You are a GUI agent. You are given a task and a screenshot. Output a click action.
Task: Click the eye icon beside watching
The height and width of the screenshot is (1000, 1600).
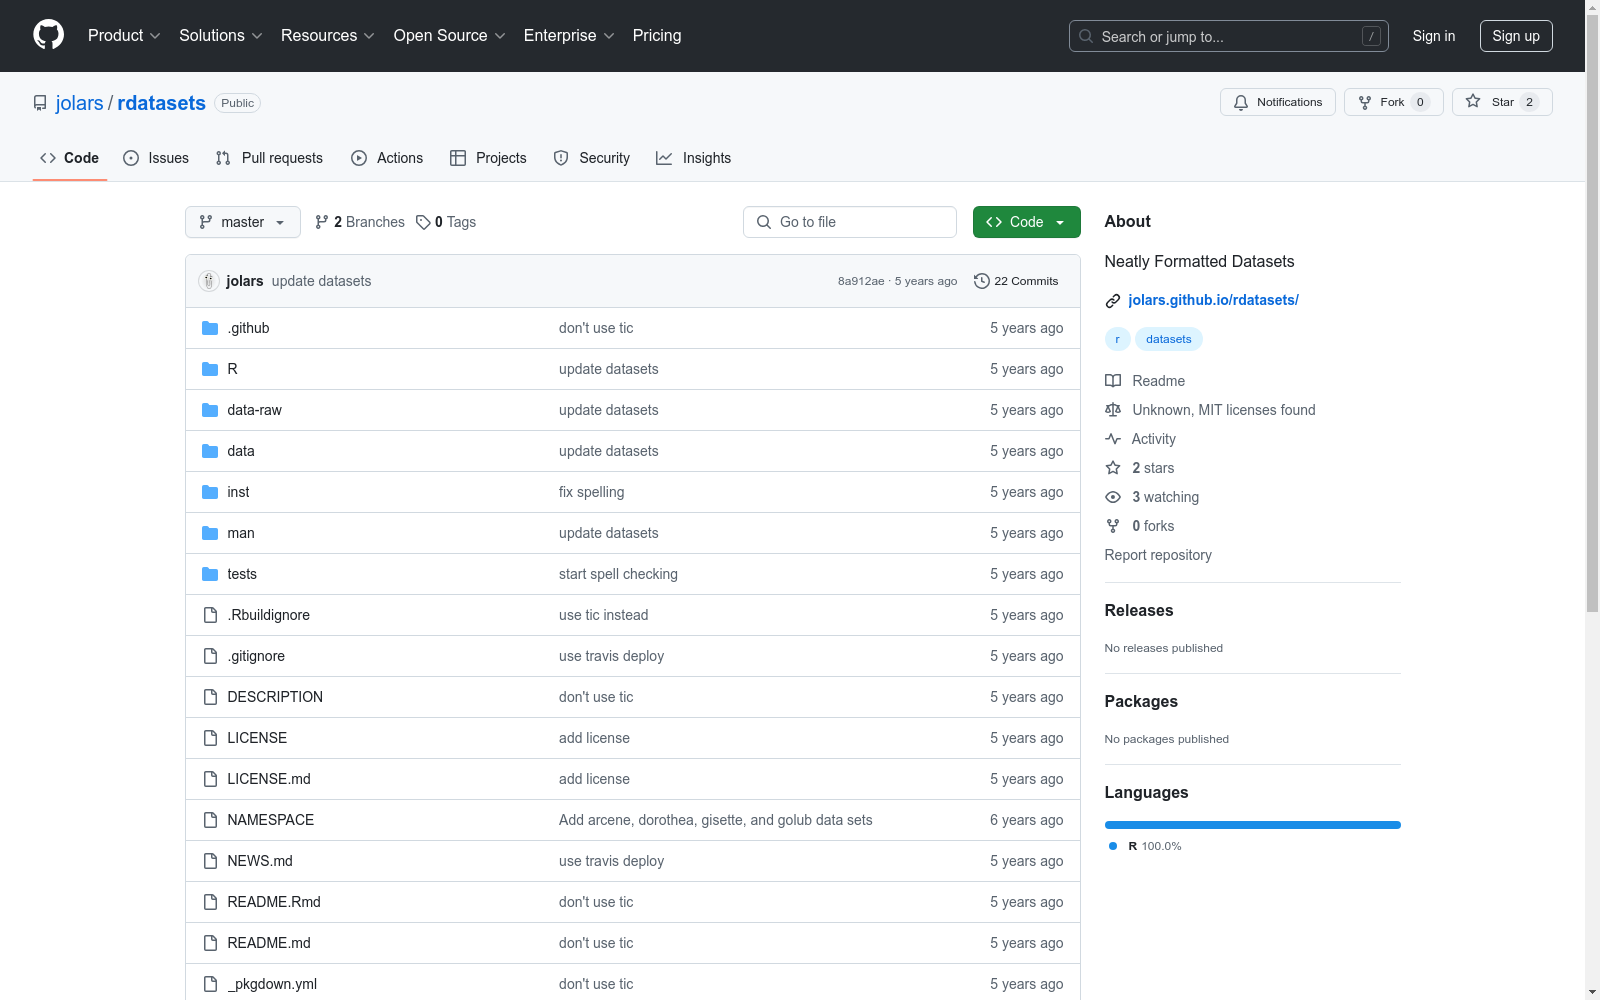(x=1113, y=497)
